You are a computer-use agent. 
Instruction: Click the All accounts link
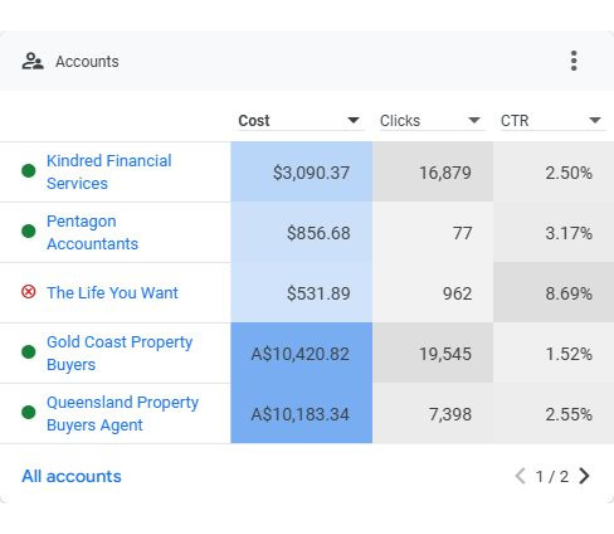click(x=71, y=476)
